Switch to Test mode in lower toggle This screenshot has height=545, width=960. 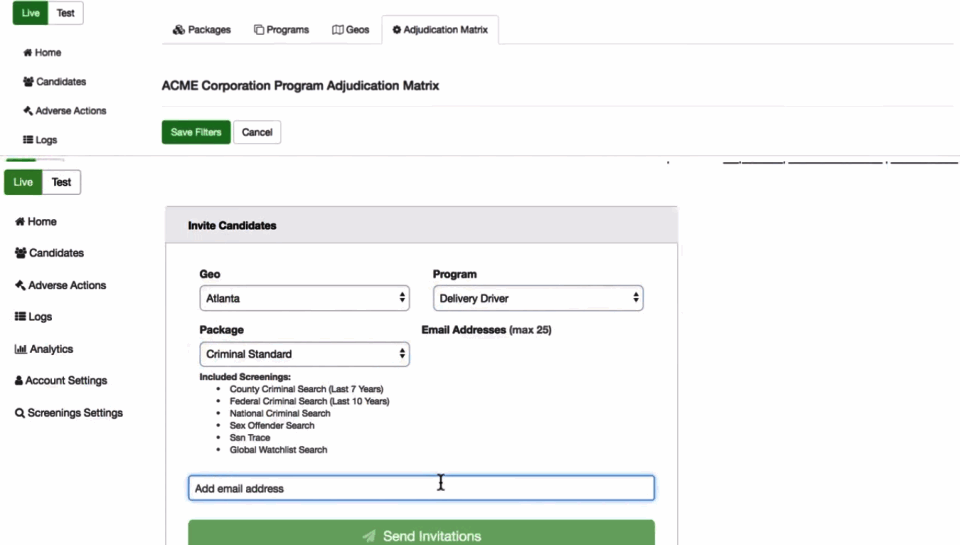click(x=62, y=182)
